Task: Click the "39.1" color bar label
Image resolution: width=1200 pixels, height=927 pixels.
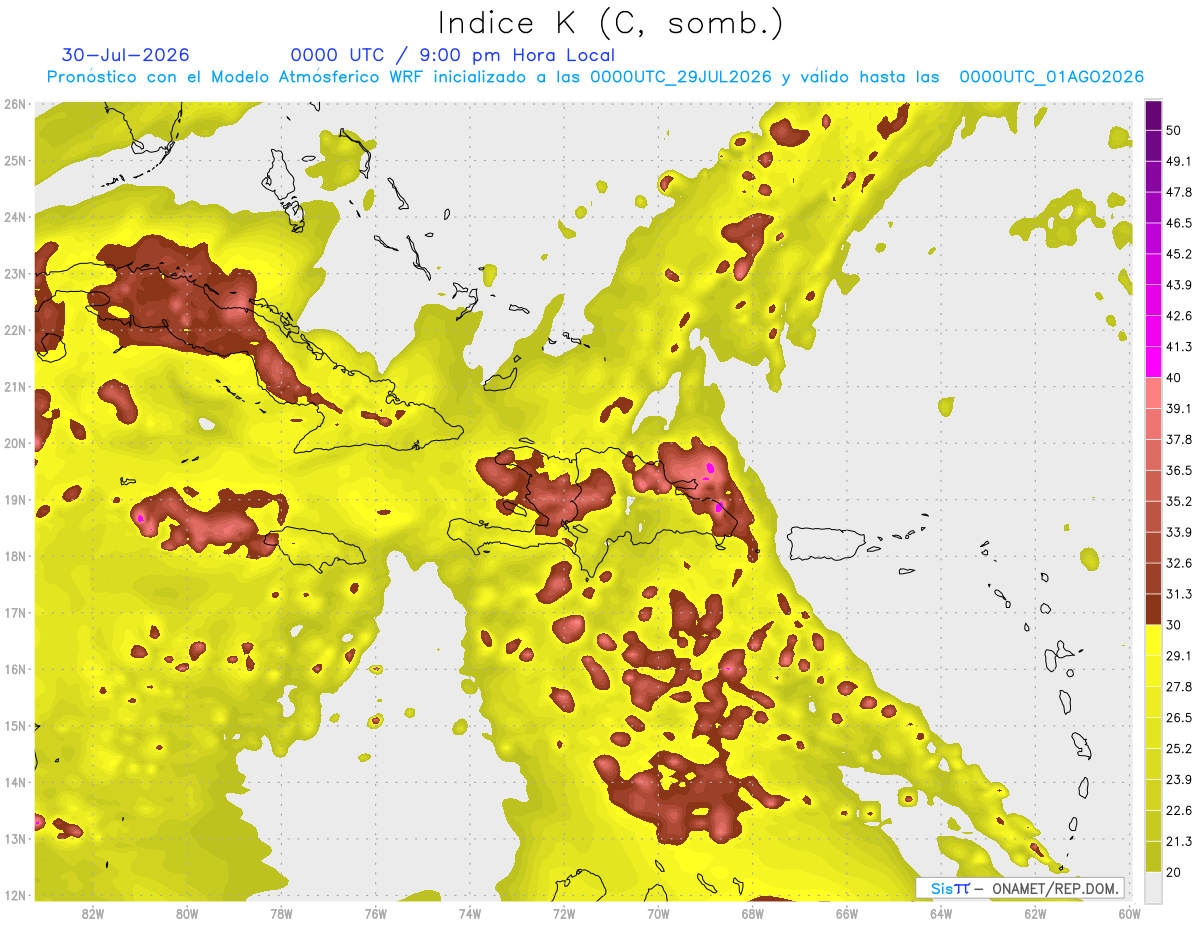Action: [x=1179, y=408]
